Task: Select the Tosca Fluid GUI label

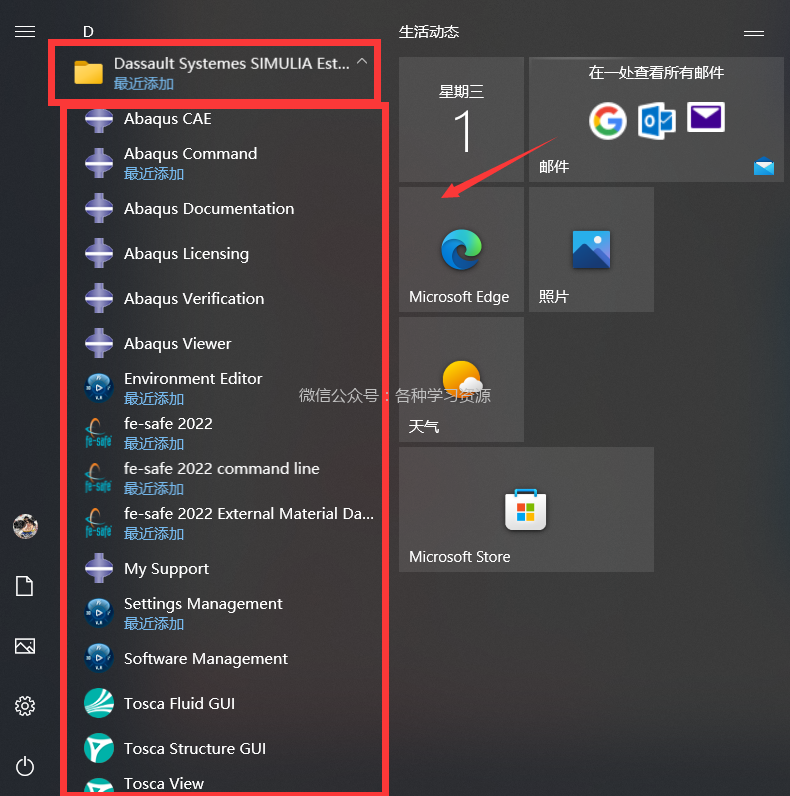Action: (180, 704)
